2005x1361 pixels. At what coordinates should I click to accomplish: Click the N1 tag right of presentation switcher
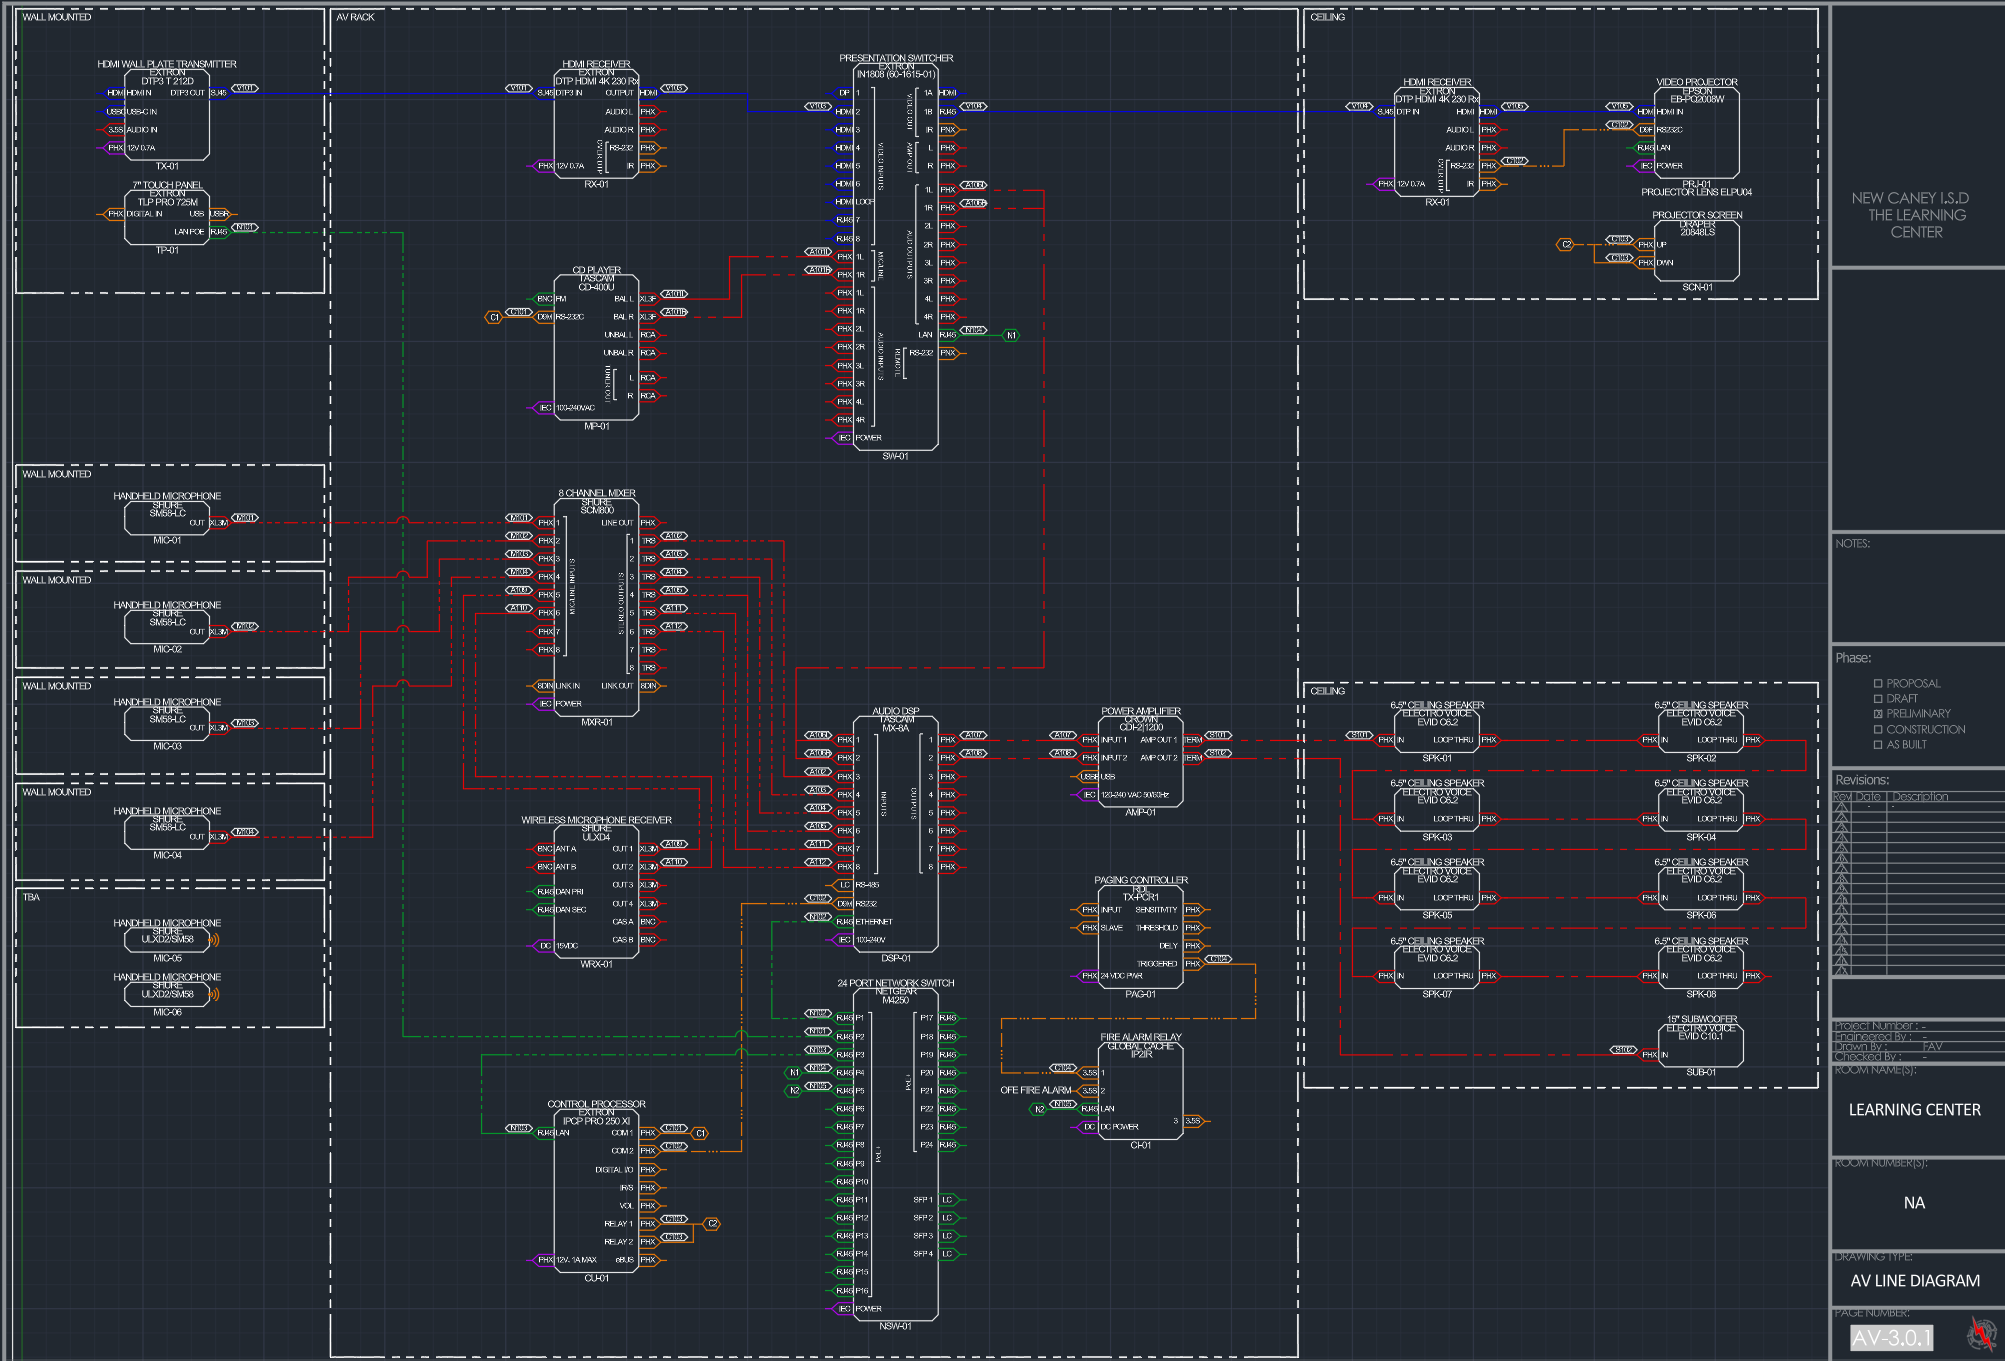tap(1011, 335)
